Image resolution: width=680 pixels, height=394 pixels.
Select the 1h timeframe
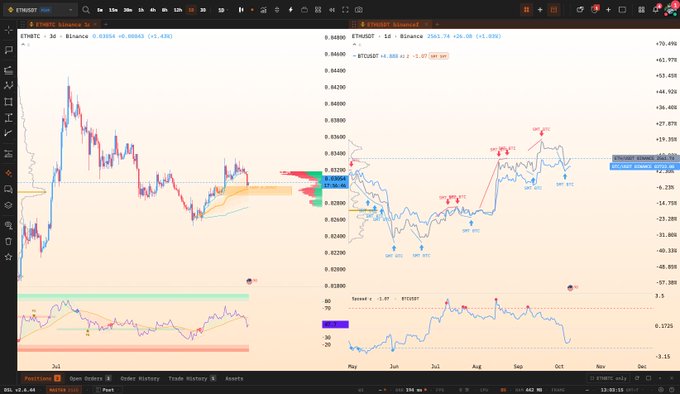point(141,10)
